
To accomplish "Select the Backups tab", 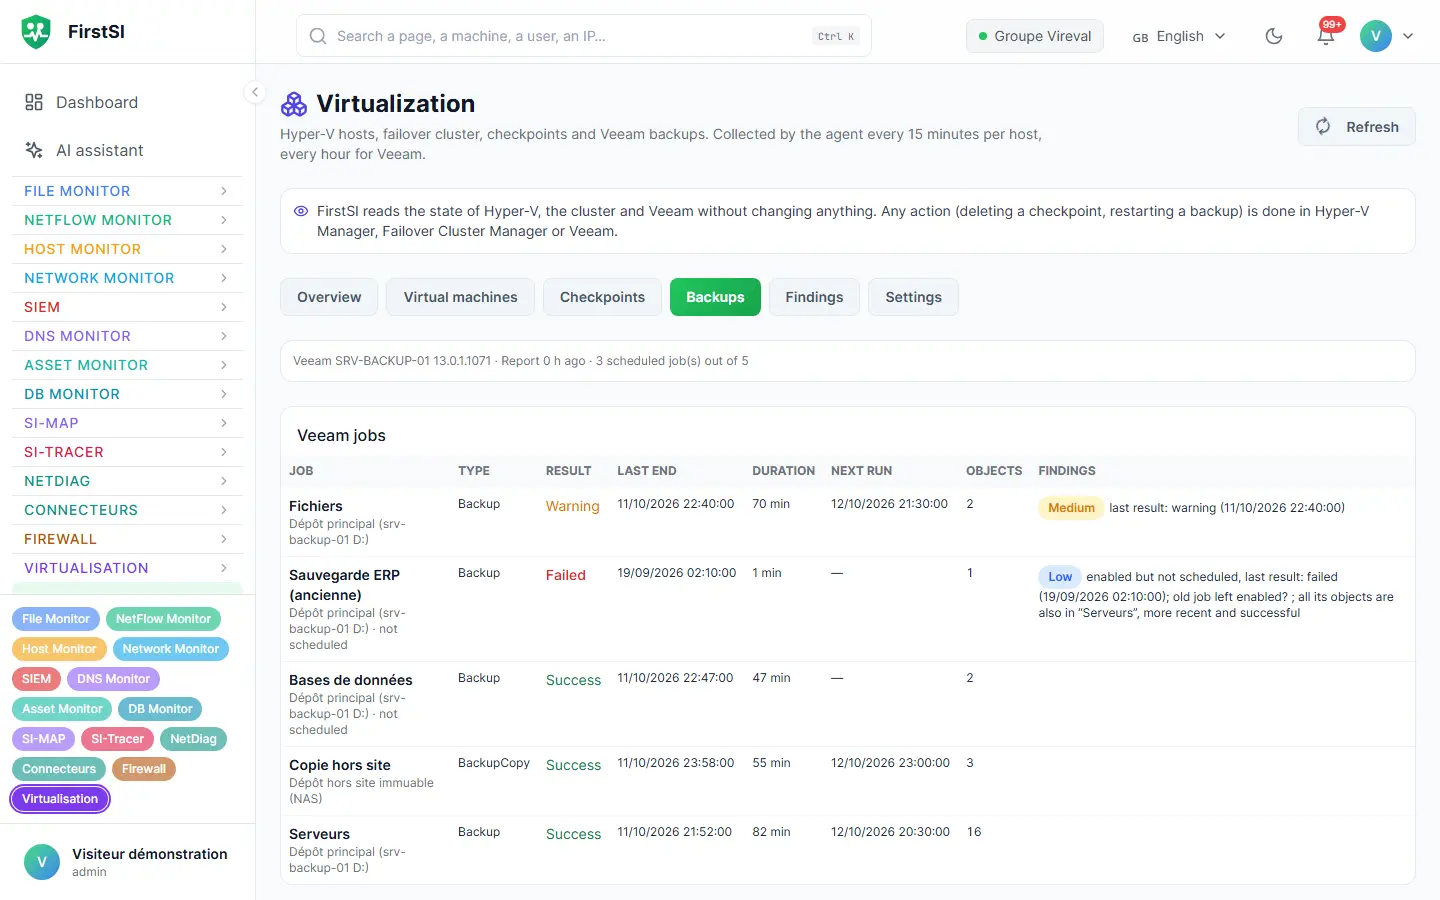I will (715, 297).
